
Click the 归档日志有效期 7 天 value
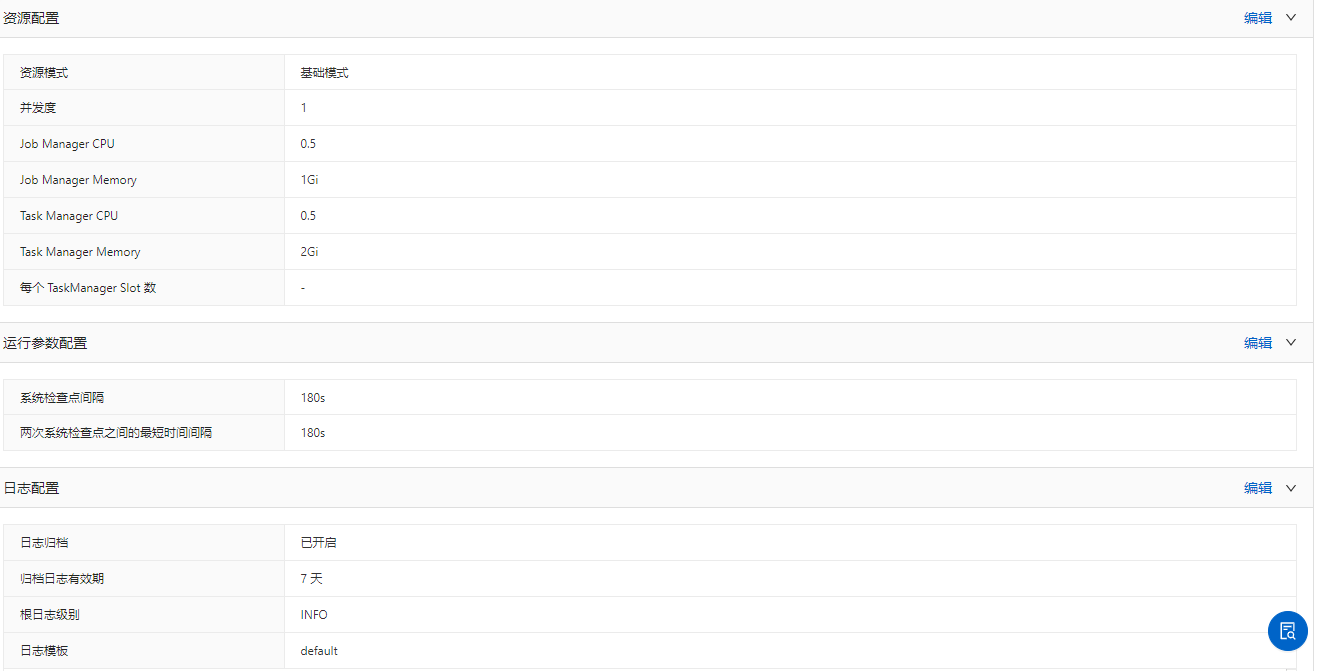point(311,579)
